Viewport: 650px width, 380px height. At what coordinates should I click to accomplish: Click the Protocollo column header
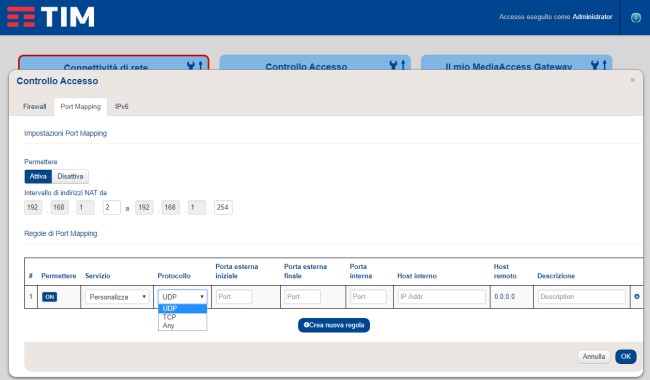(174, 276)
